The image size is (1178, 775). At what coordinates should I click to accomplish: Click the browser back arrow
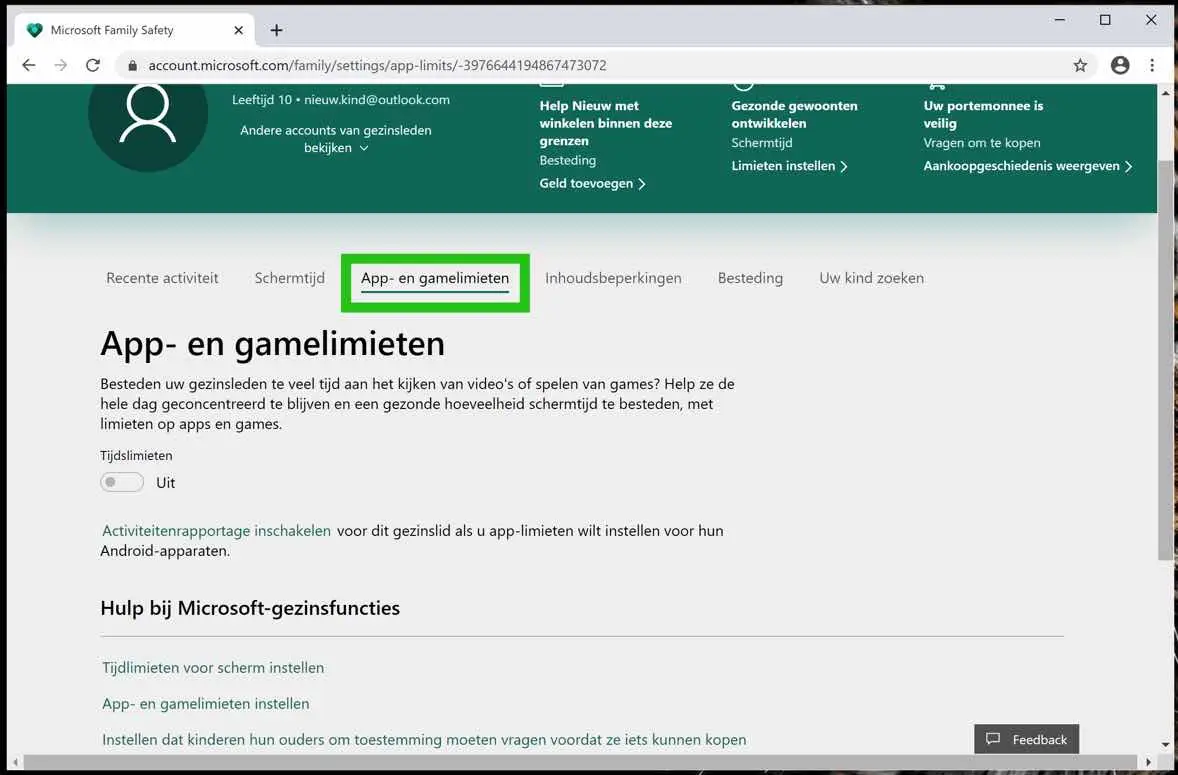29,65
